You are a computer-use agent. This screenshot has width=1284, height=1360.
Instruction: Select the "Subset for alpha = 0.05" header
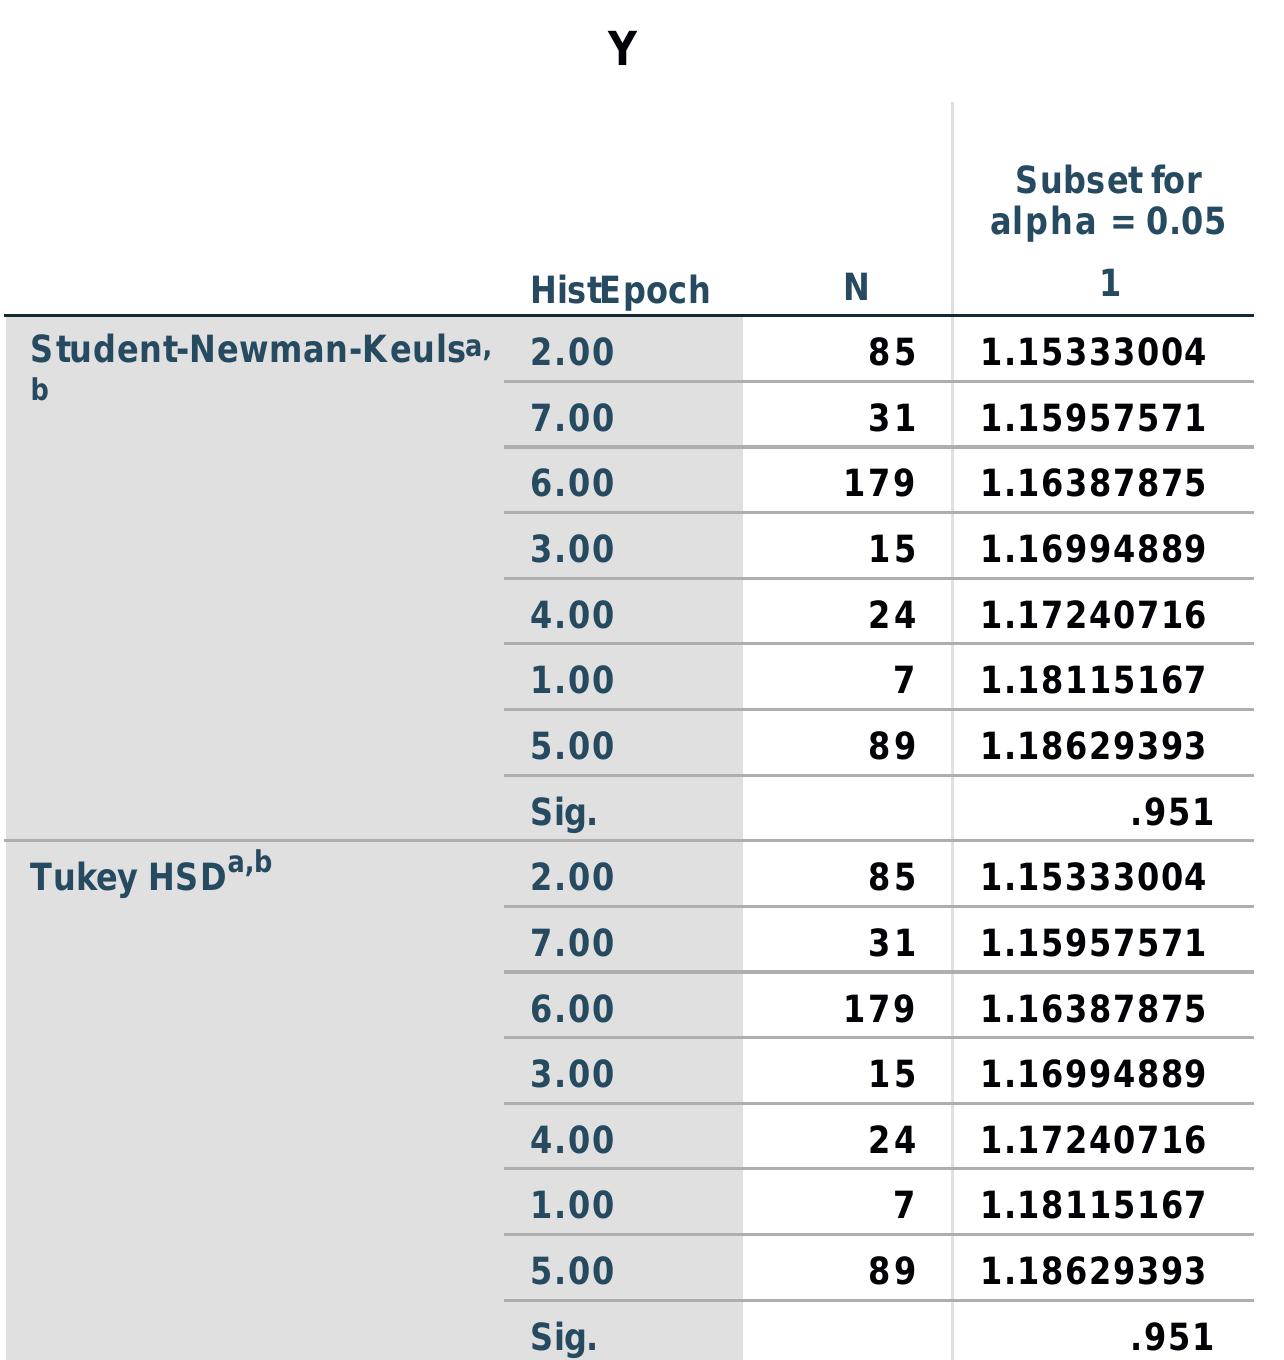tap(1107, 200)
